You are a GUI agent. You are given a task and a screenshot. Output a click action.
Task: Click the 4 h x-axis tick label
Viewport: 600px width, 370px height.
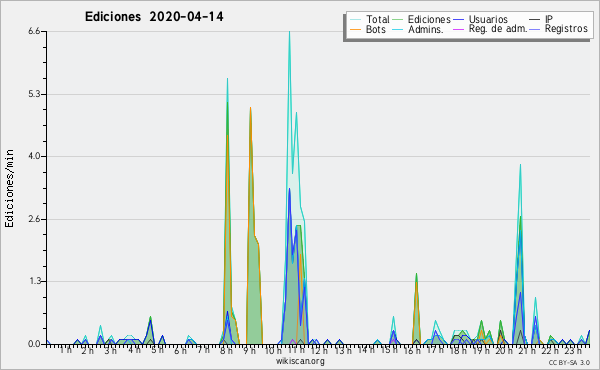pos(134,350)
